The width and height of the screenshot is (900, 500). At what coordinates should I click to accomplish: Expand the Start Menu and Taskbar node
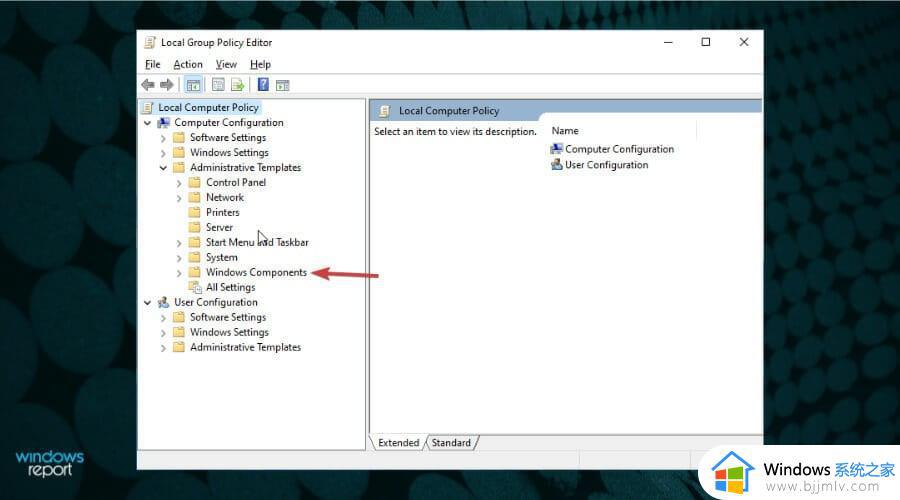pos(179,243)
